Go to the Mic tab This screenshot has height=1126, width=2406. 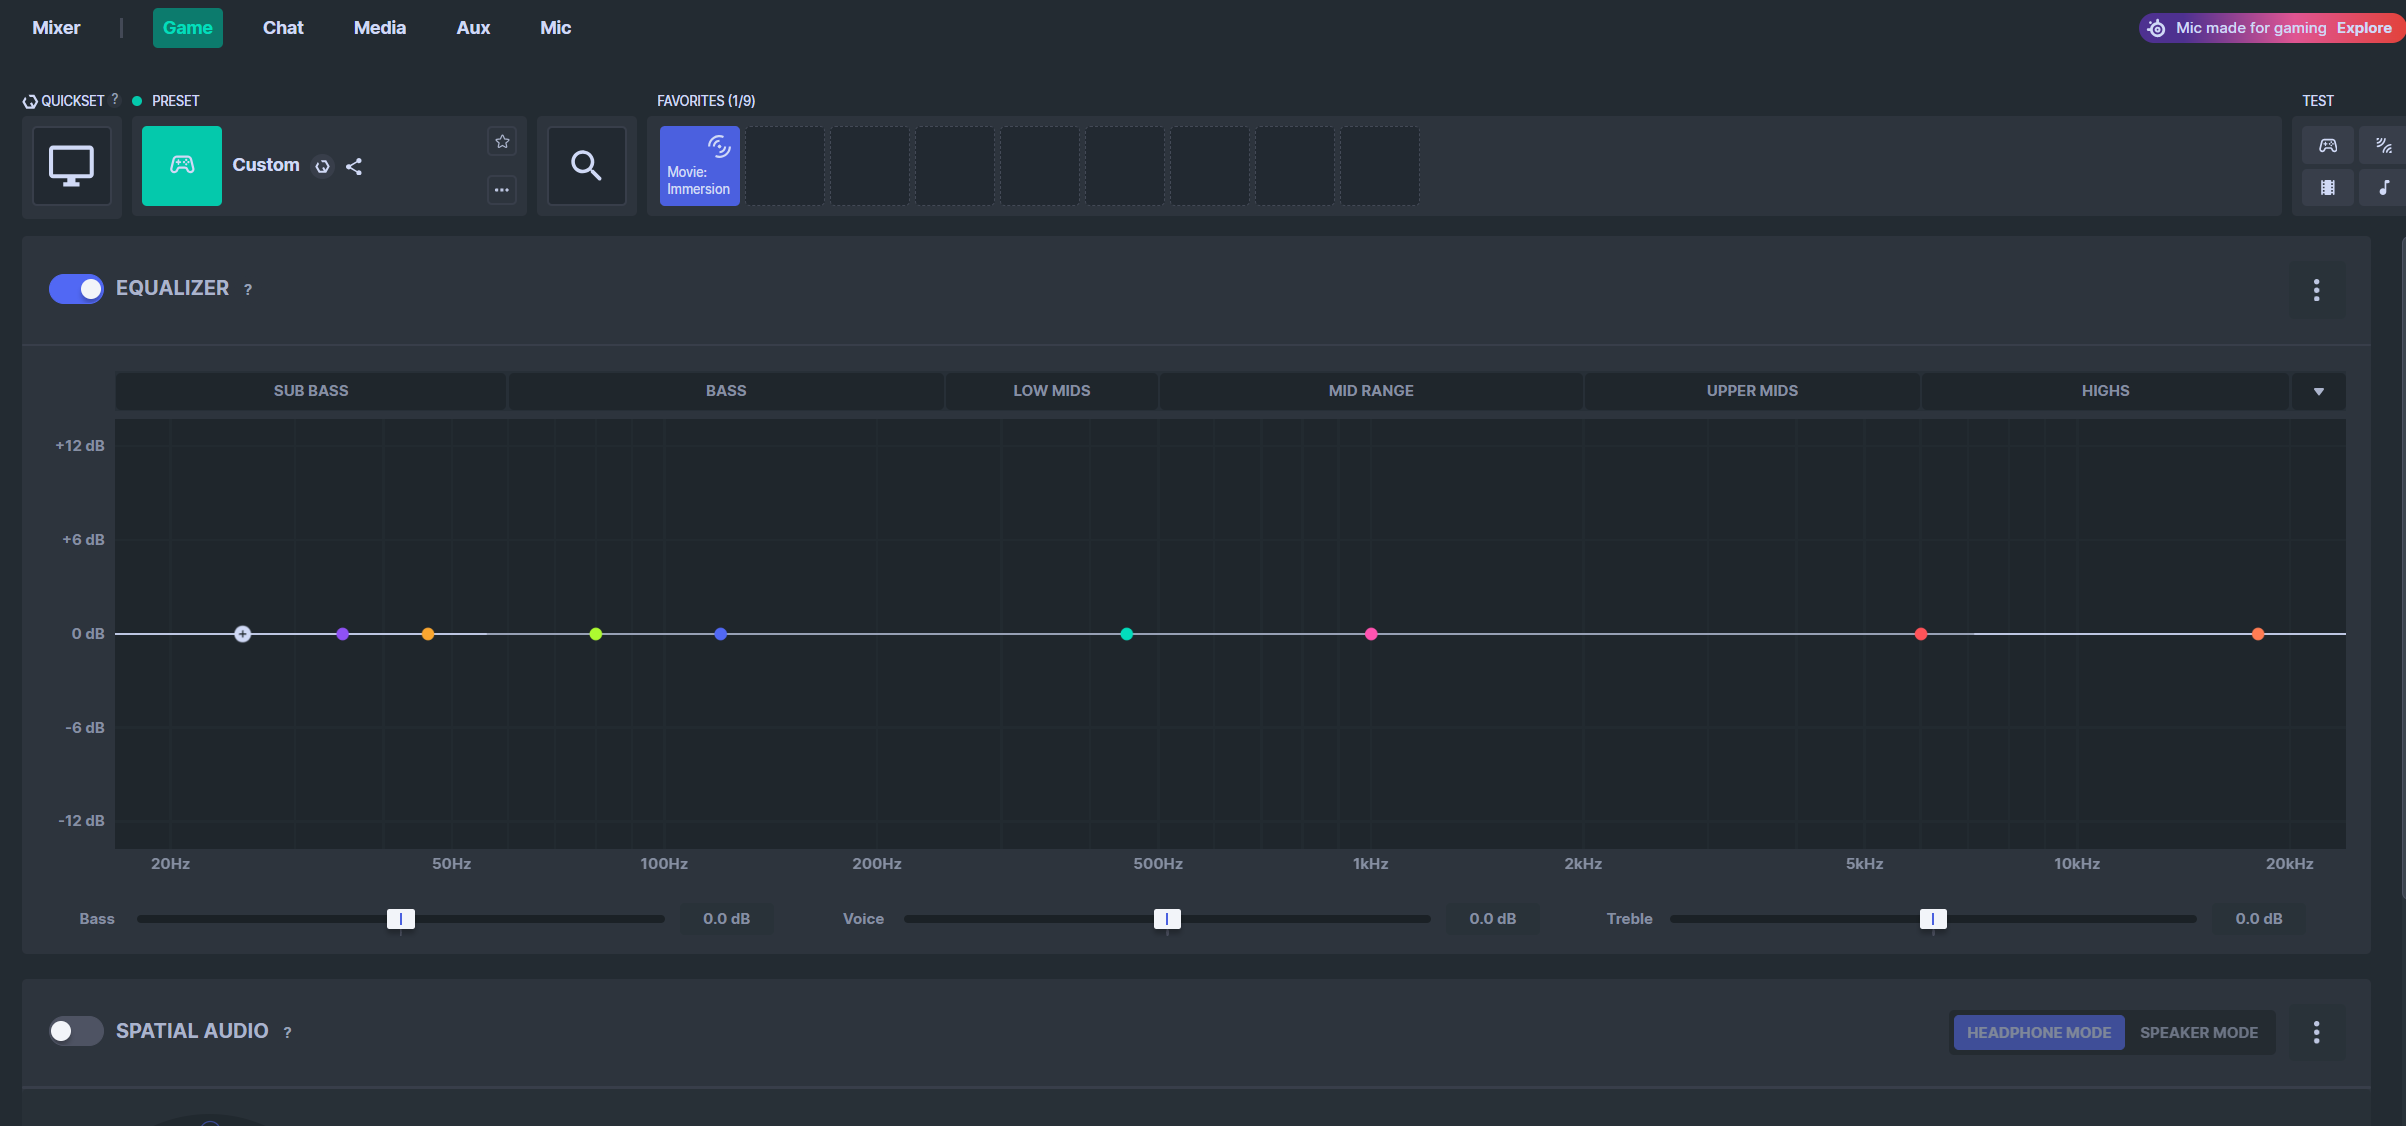pos(556,28)
